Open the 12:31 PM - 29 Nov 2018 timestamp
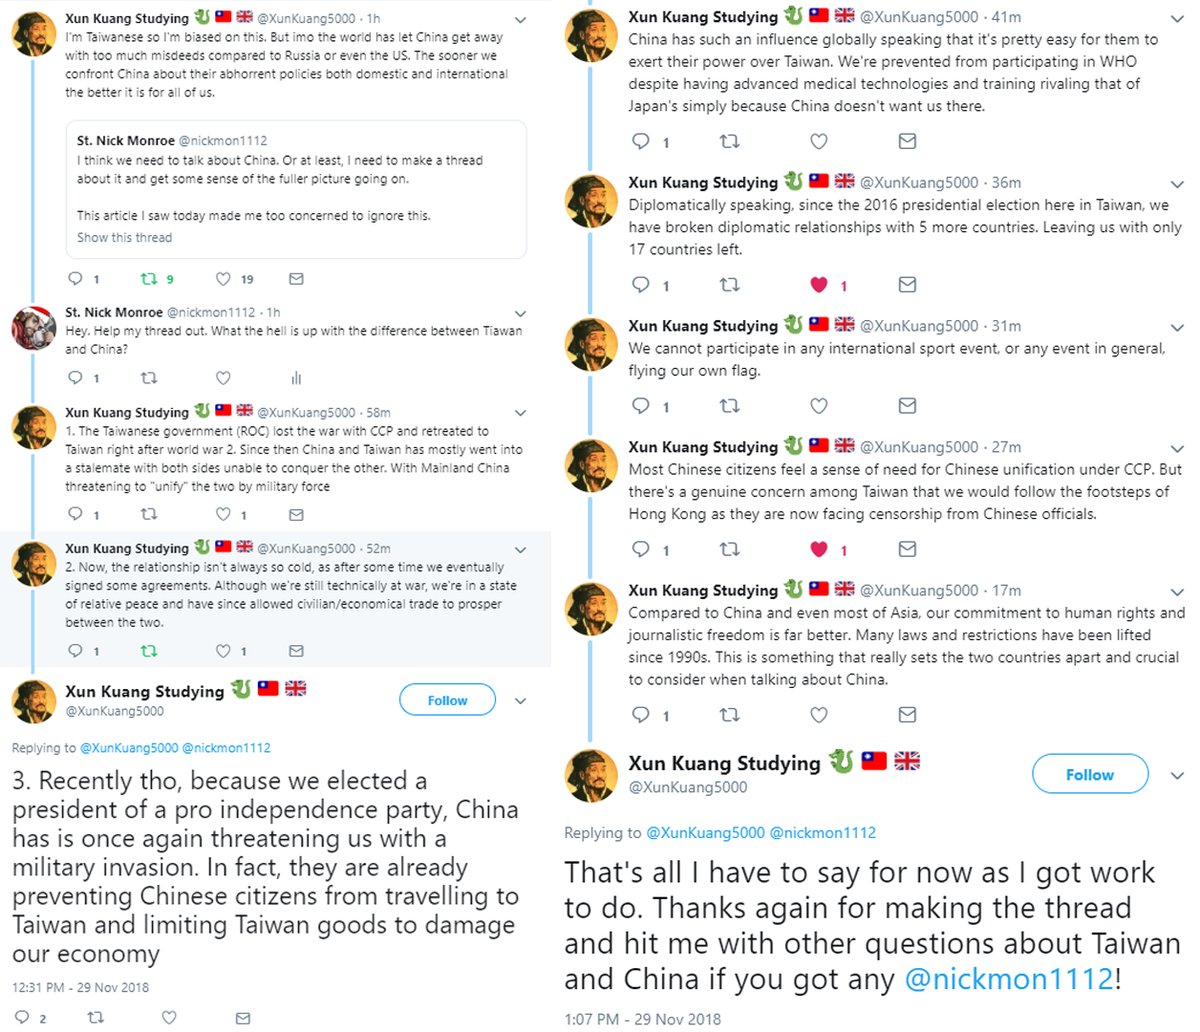 pos(81,987)
